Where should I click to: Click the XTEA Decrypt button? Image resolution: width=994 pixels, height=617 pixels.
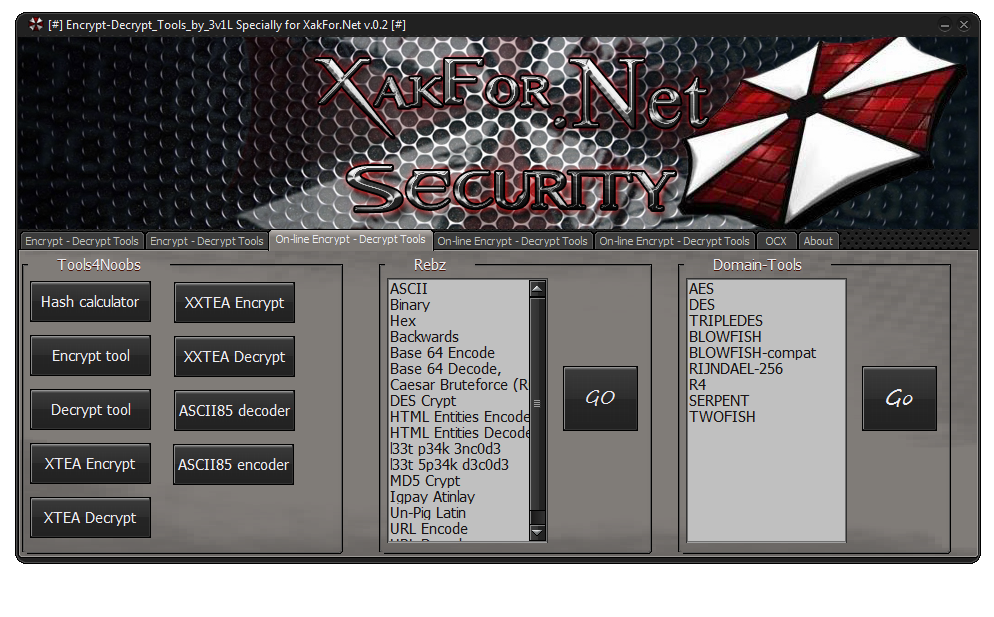(x=90, y=517)
